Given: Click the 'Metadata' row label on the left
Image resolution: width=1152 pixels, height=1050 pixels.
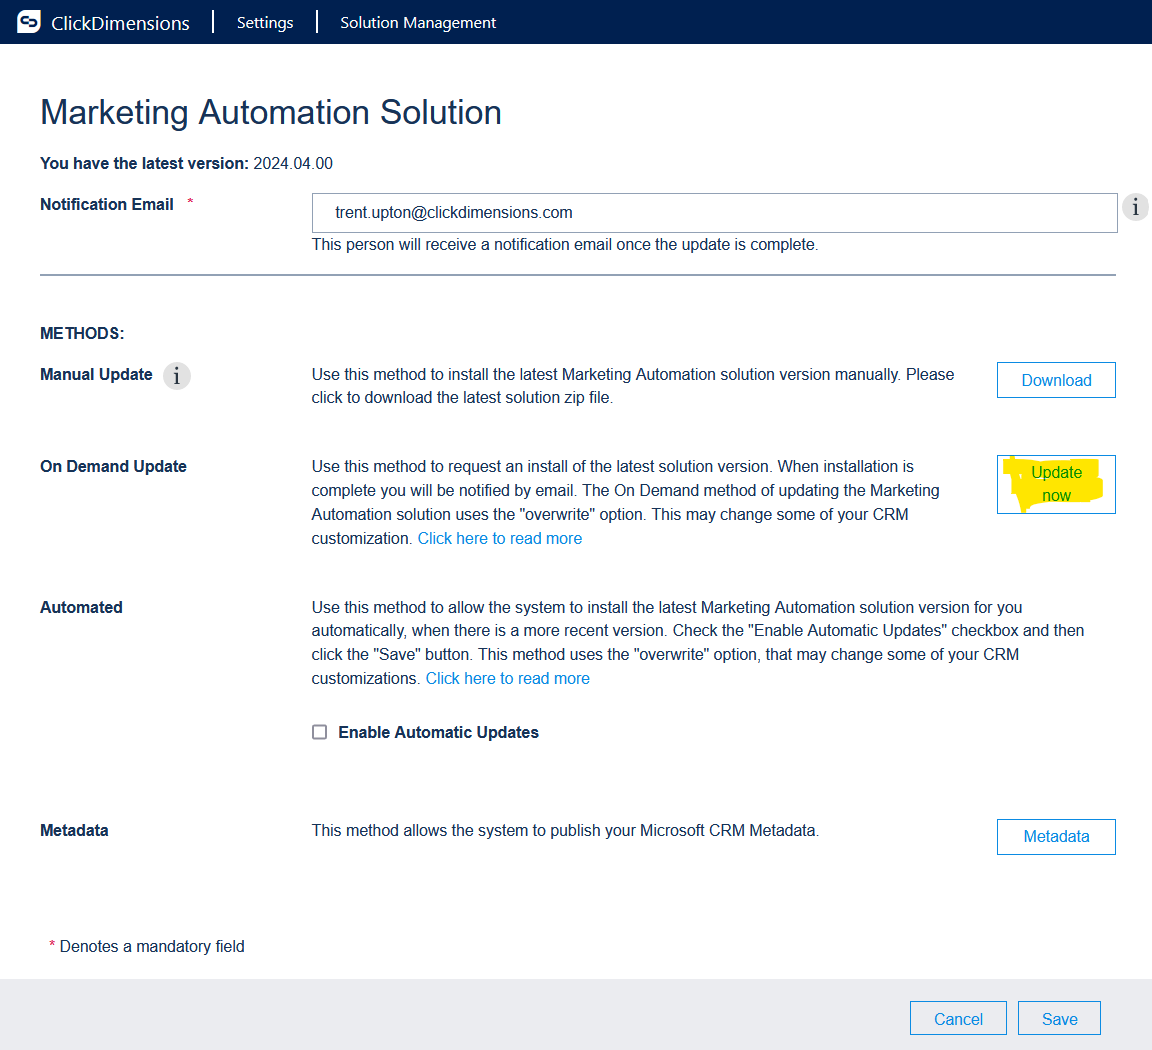Looking at the screenshot, I should 74,830.
